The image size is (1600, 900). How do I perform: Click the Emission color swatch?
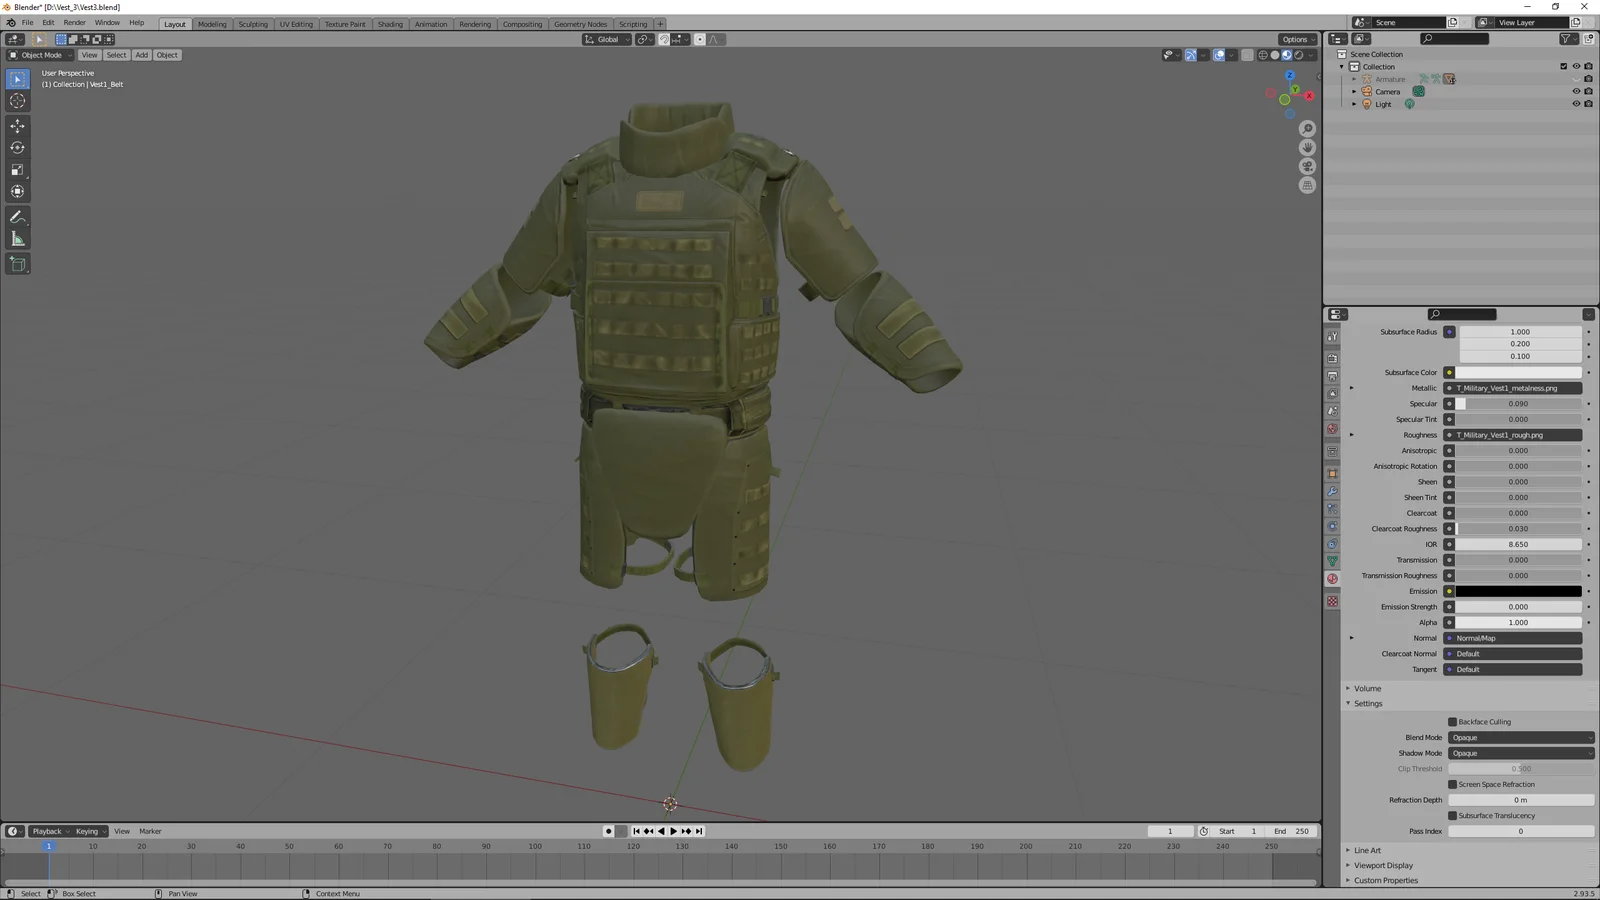pyautogui.click(x=1518, y=591)
